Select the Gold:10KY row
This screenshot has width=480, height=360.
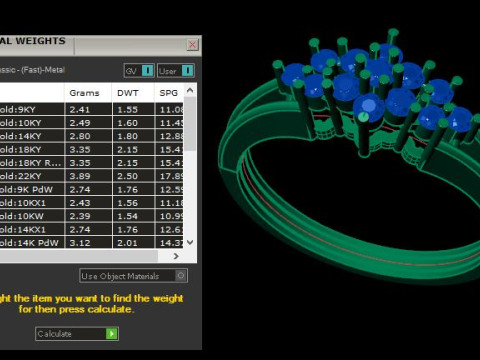pos(92,123)
